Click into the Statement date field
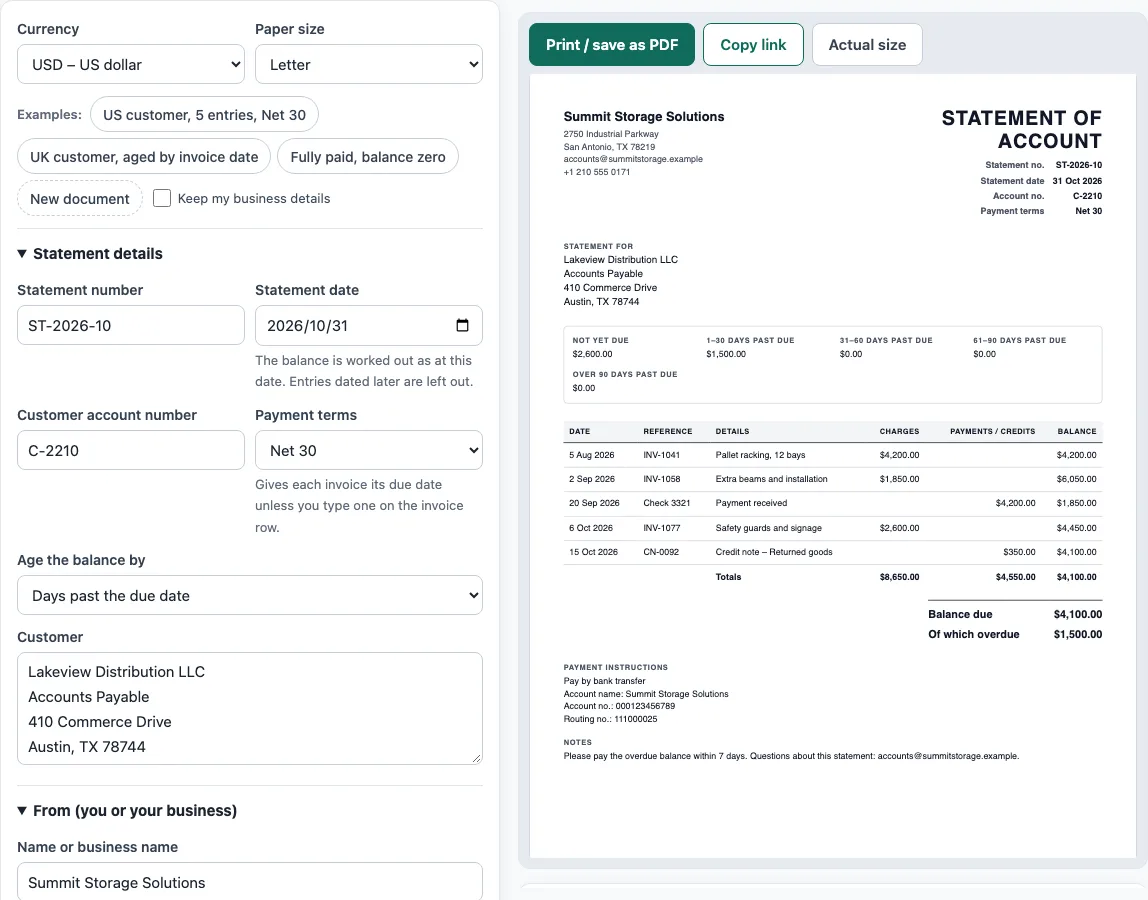The image size is (1148, 900). [x=369, y=325]
